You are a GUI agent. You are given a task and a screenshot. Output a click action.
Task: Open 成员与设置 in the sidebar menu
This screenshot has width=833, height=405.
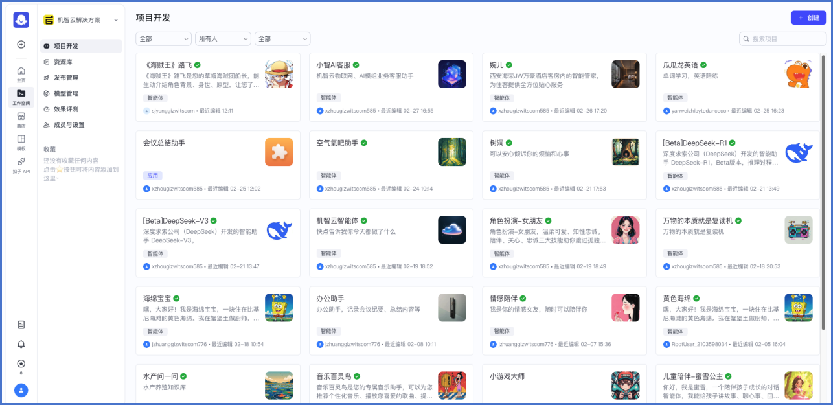pyautogui.click(x=81, y=125)
